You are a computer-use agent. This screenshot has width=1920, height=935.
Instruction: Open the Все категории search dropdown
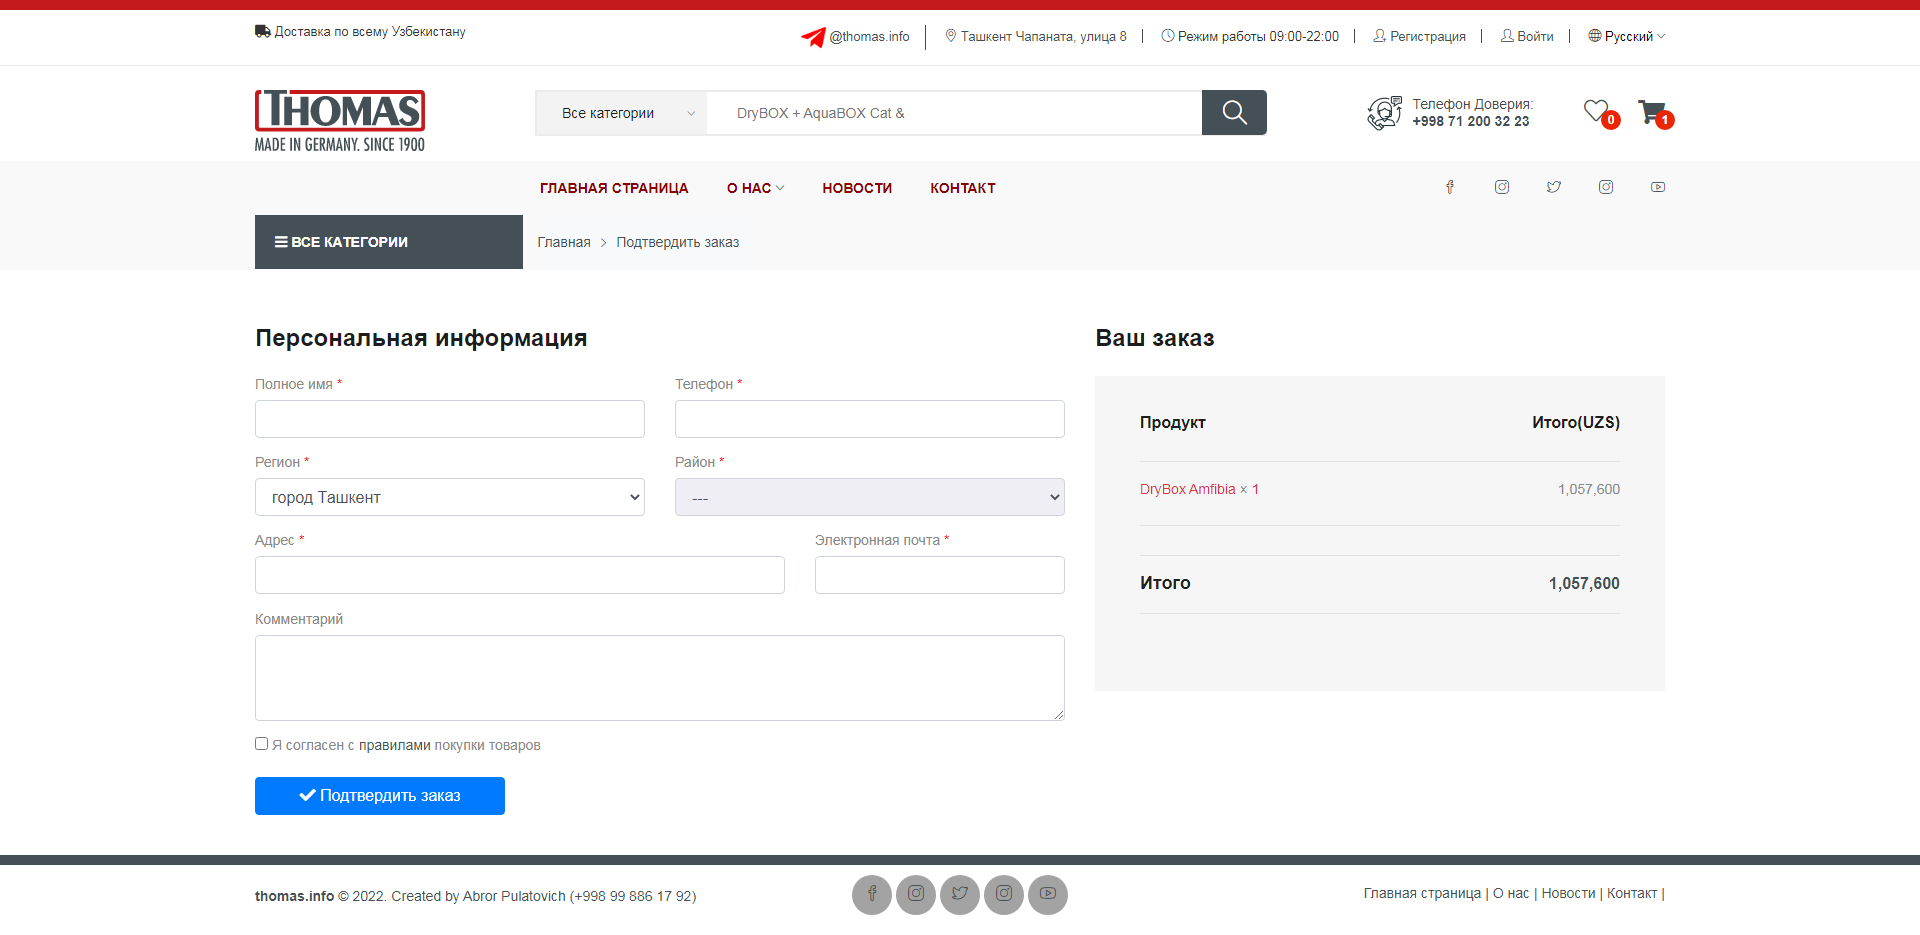click(x=621, y=113)
